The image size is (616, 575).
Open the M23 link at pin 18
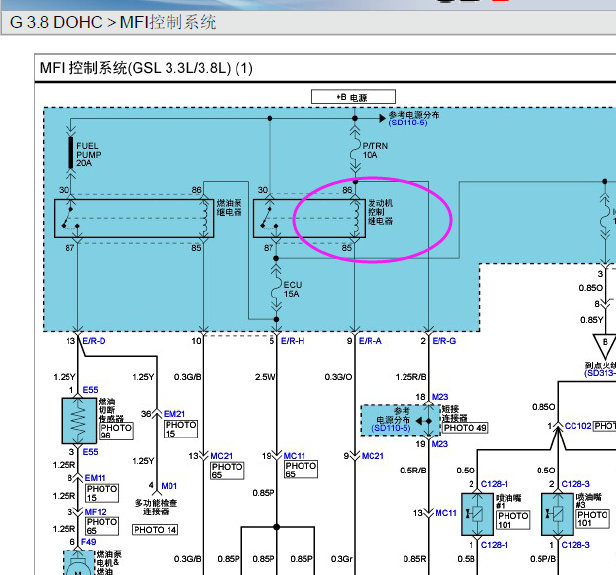[x=440, y=397]
